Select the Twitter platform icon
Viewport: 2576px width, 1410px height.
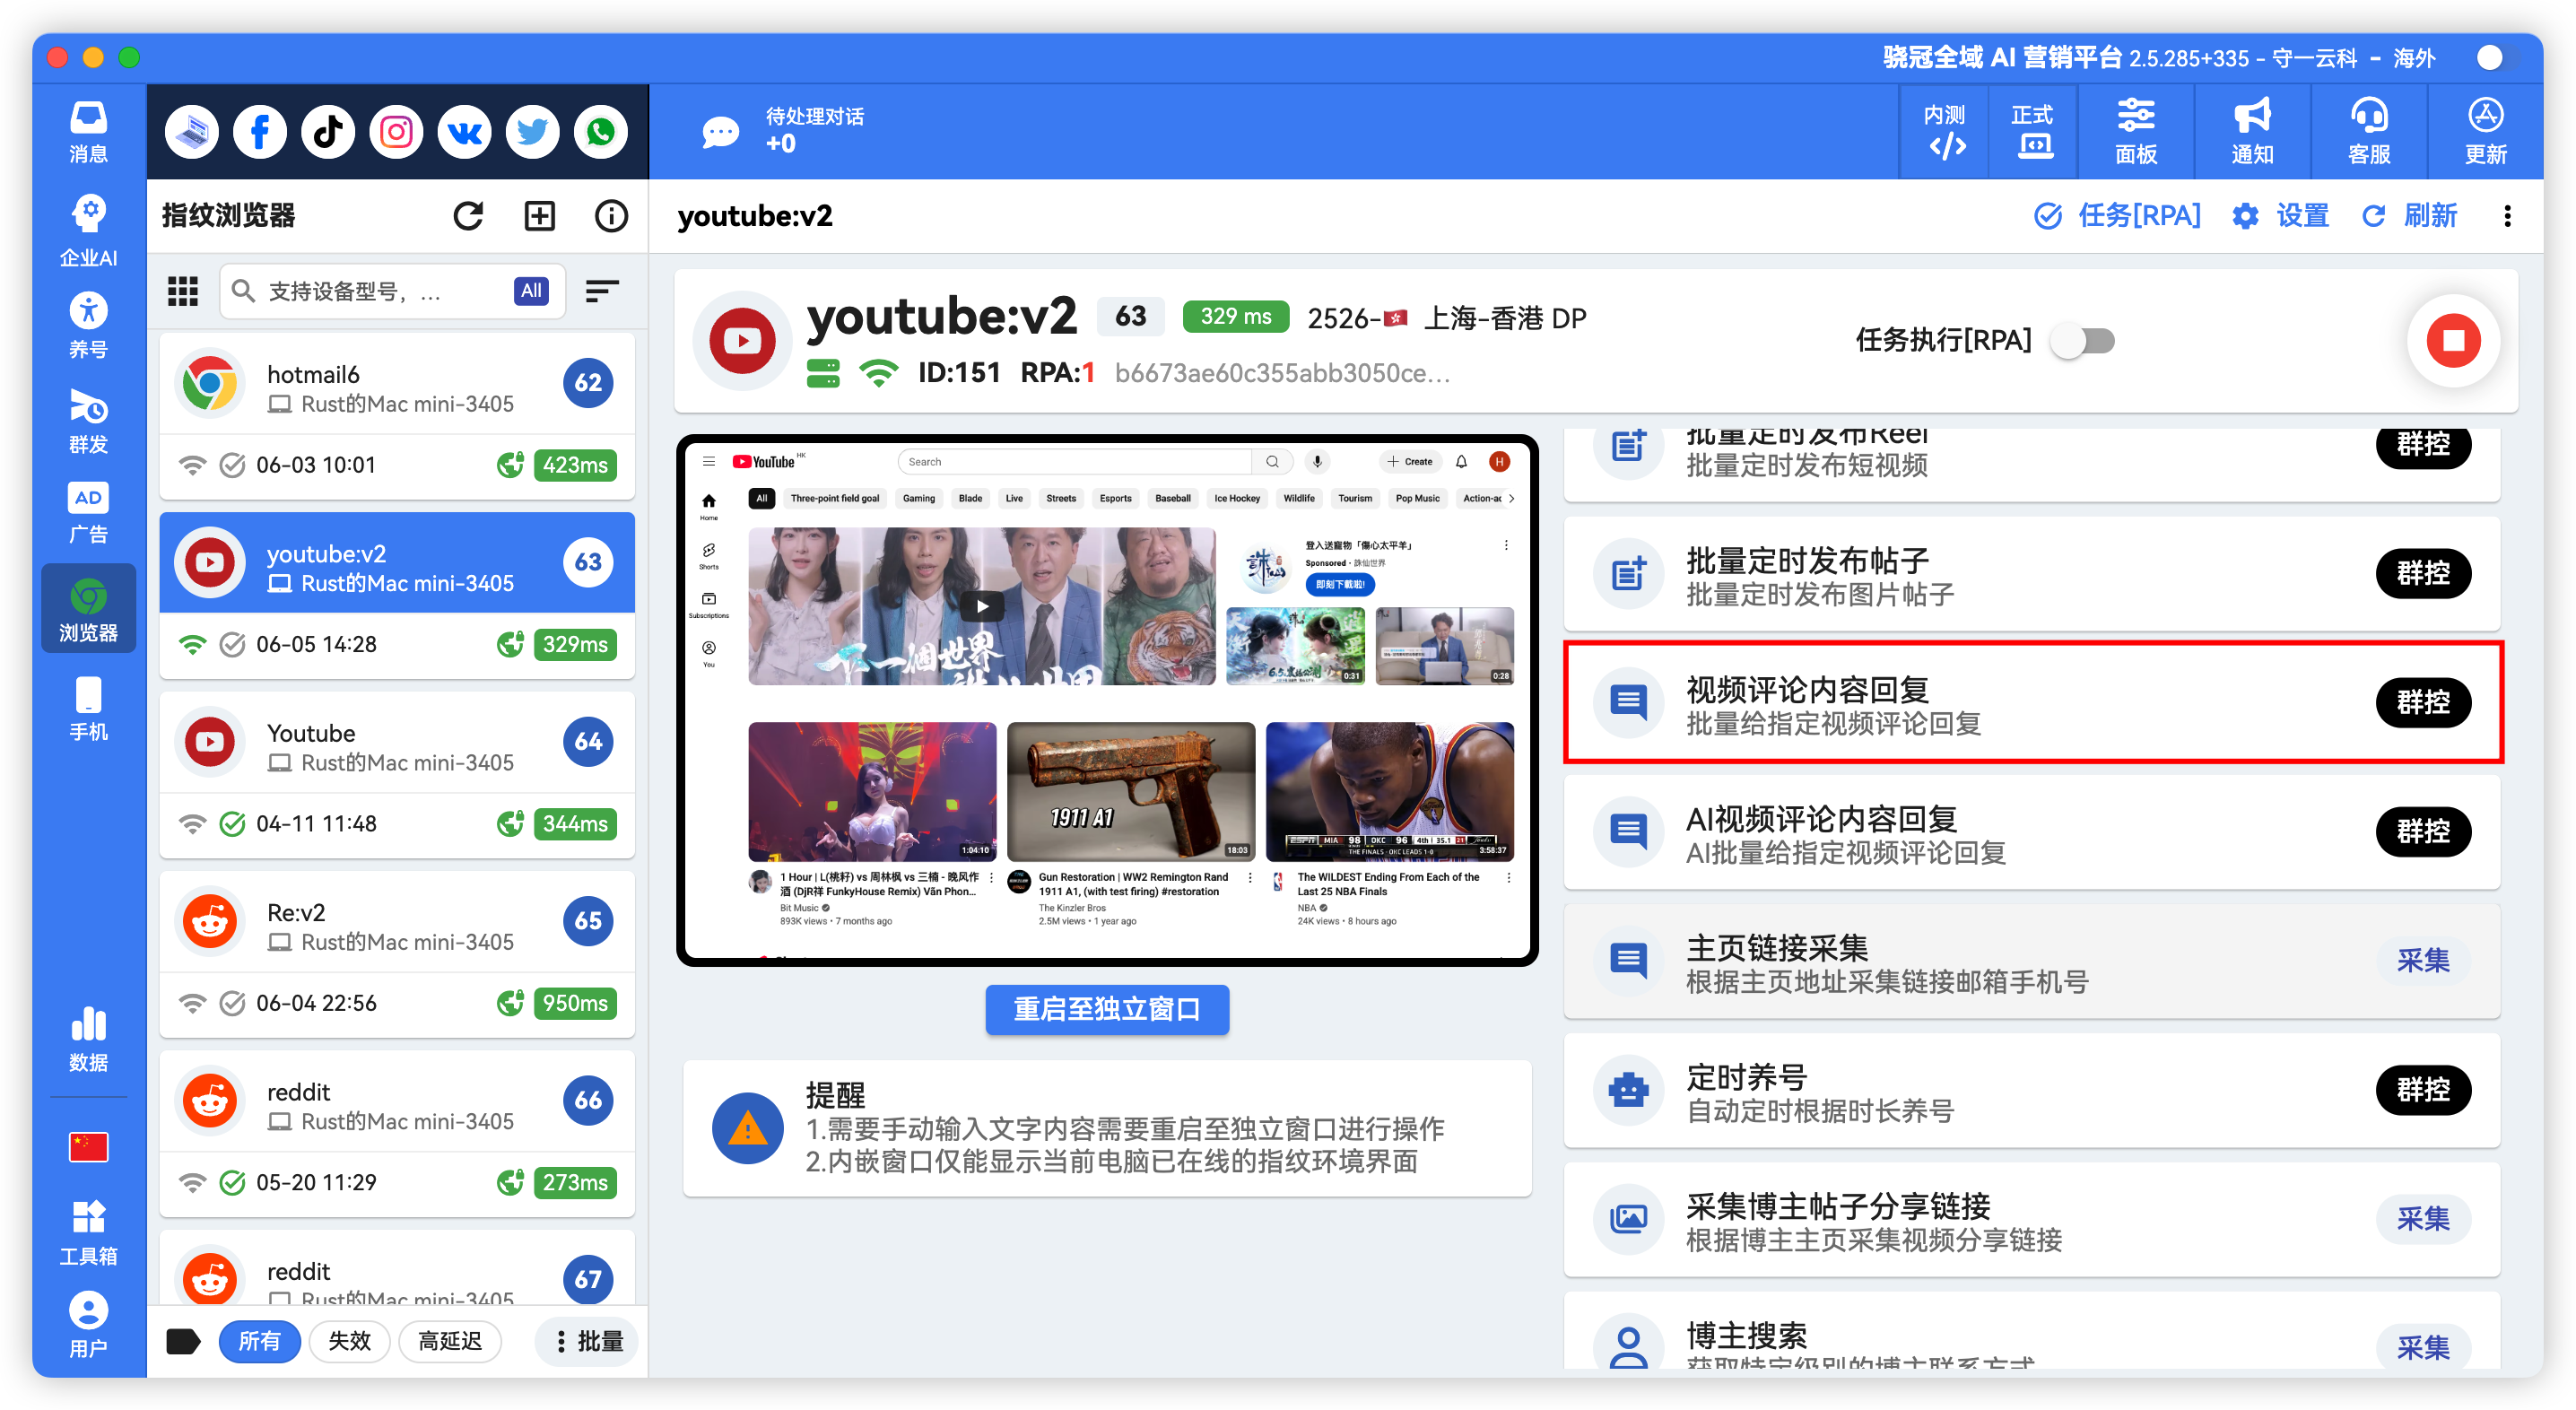(532, 132)
